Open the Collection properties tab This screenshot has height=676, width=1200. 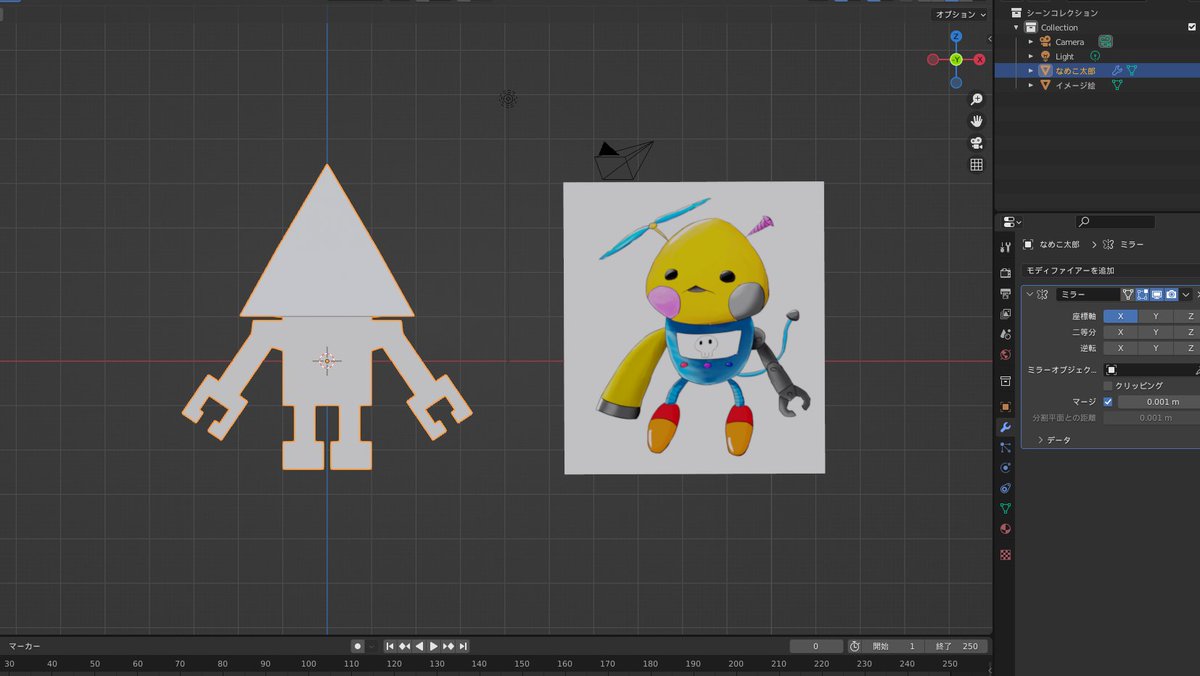click(x=1006, y=381)
